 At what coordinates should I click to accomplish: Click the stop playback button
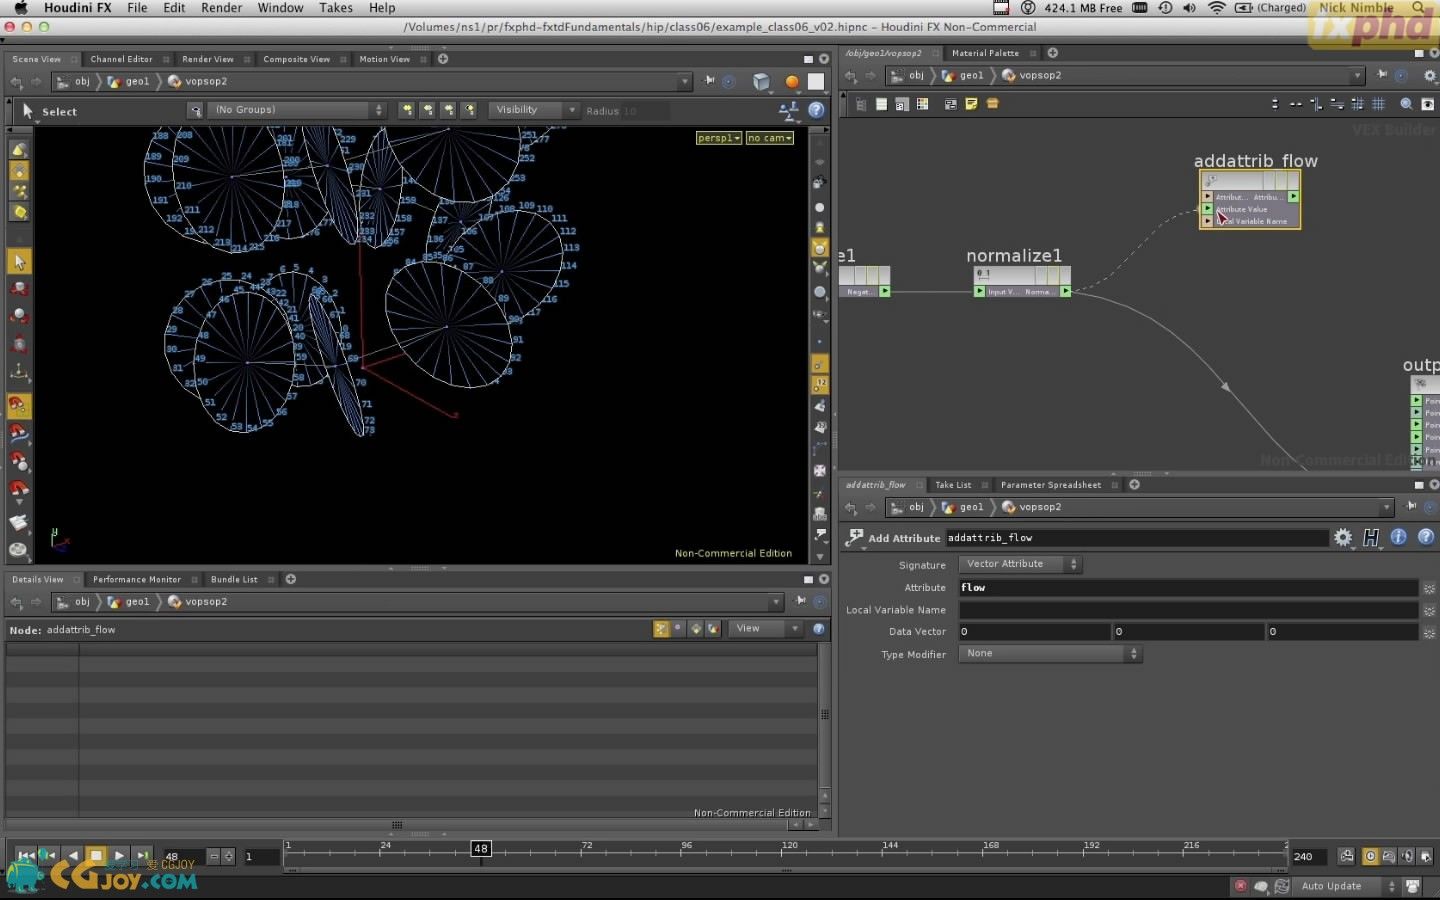[x=96, y=856]
